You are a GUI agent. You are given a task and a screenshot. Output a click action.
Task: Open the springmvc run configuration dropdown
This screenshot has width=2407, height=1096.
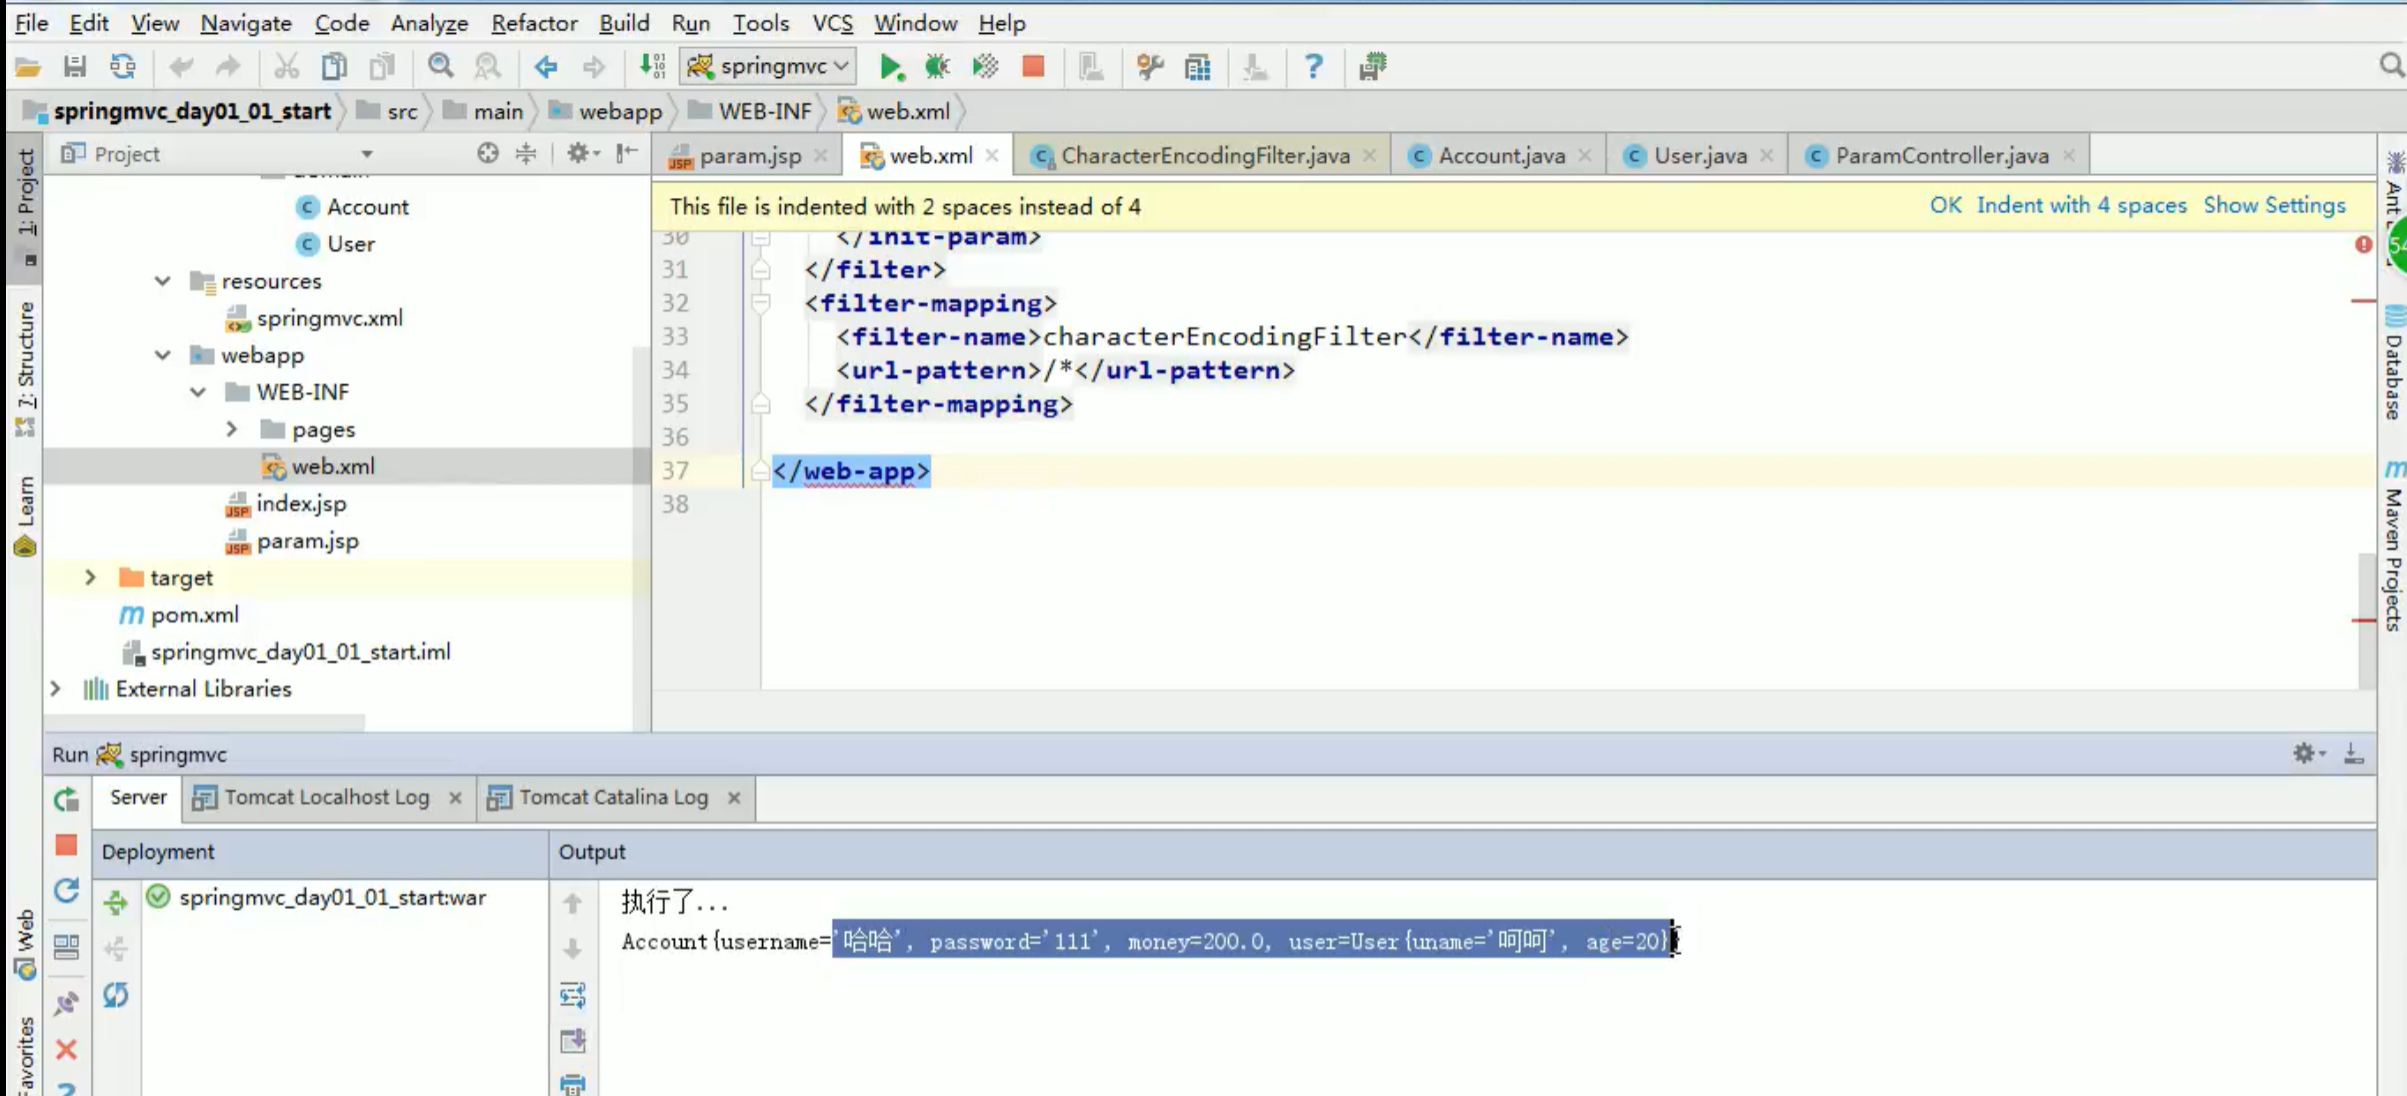pyautogui.click(x=768, y=67)
